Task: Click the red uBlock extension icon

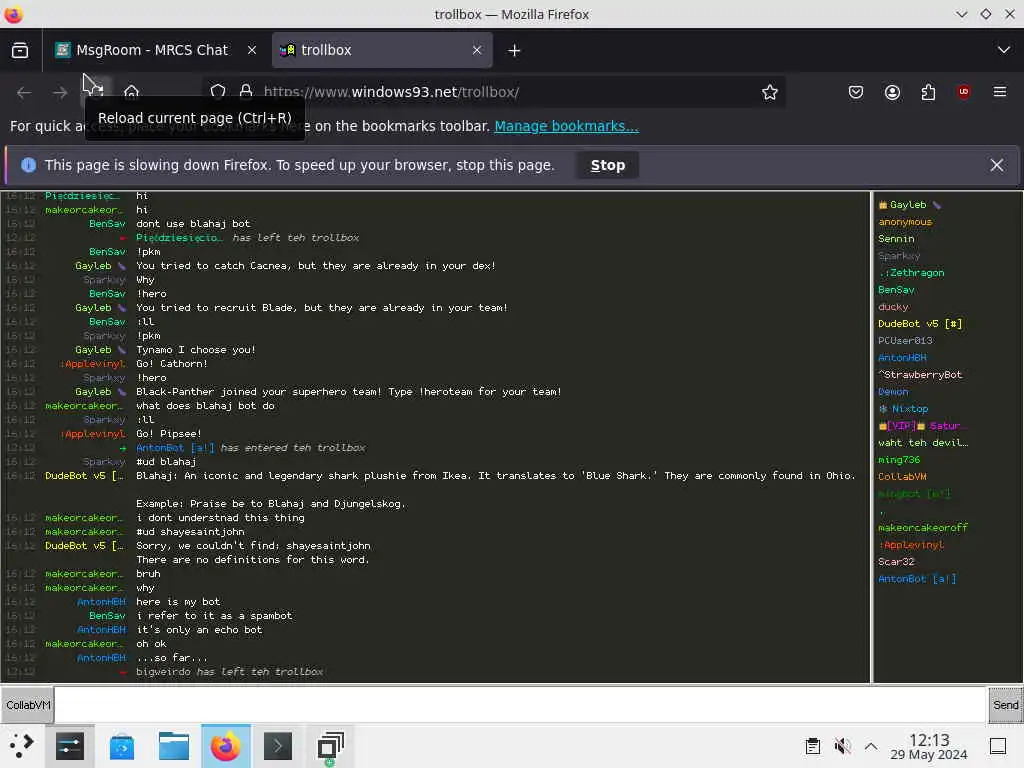Action: (x=964, y=92)
